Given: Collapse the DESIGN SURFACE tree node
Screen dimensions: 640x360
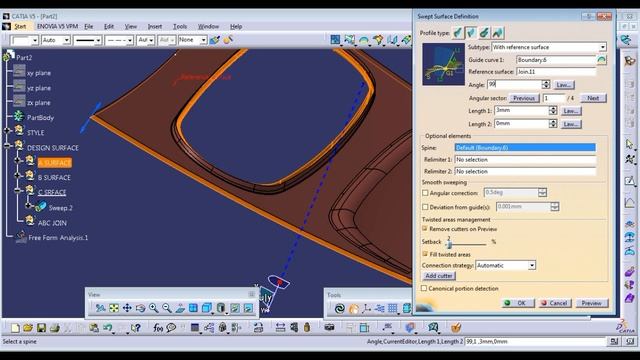Looking at the screenshot, I should [x=7, y=145].
